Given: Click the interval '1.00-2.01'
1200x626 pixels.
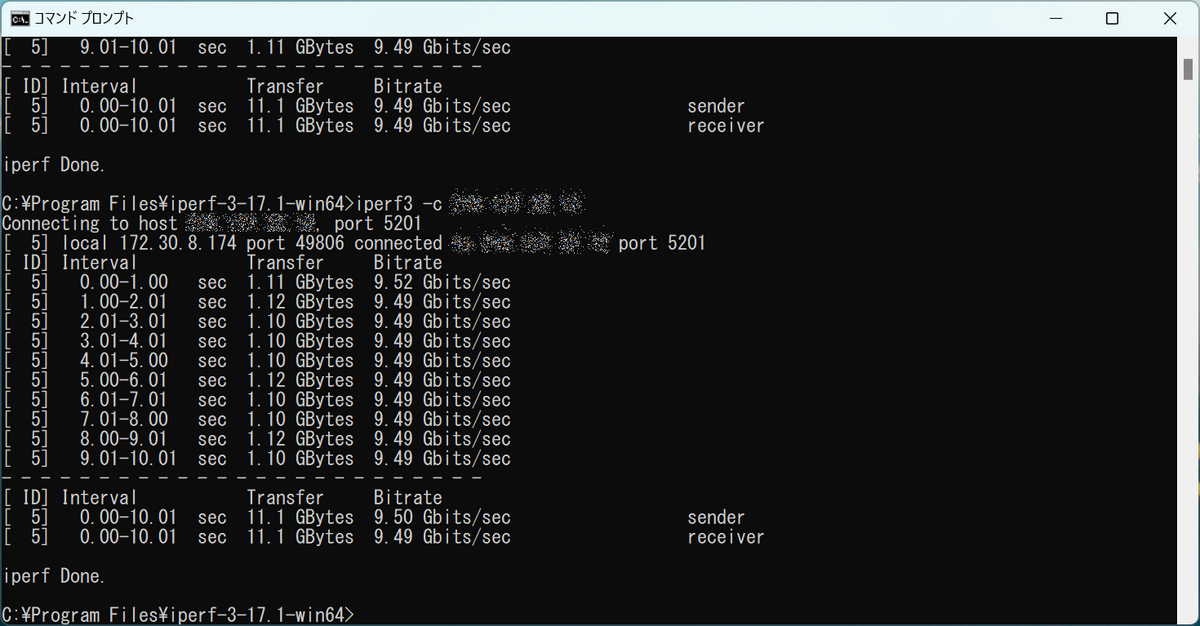Looking at the screenshot, I should point(124,302).
